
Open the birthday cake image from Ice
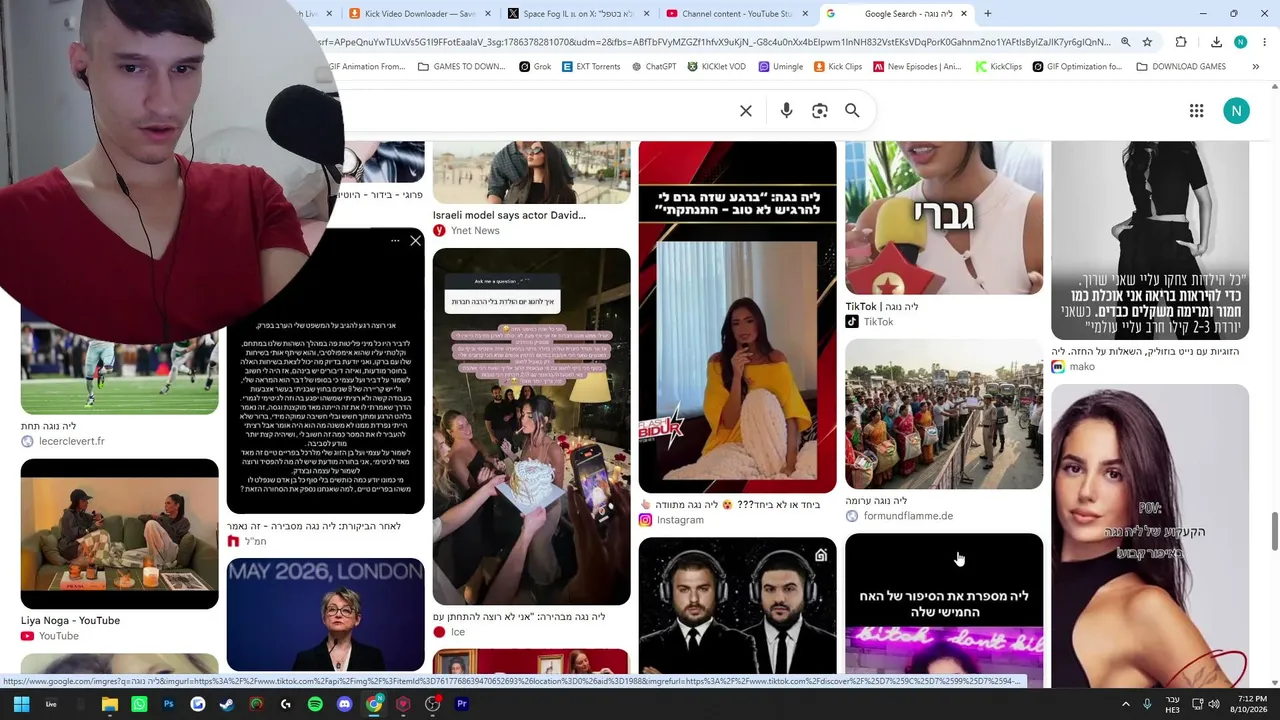[x=531, y=427]
